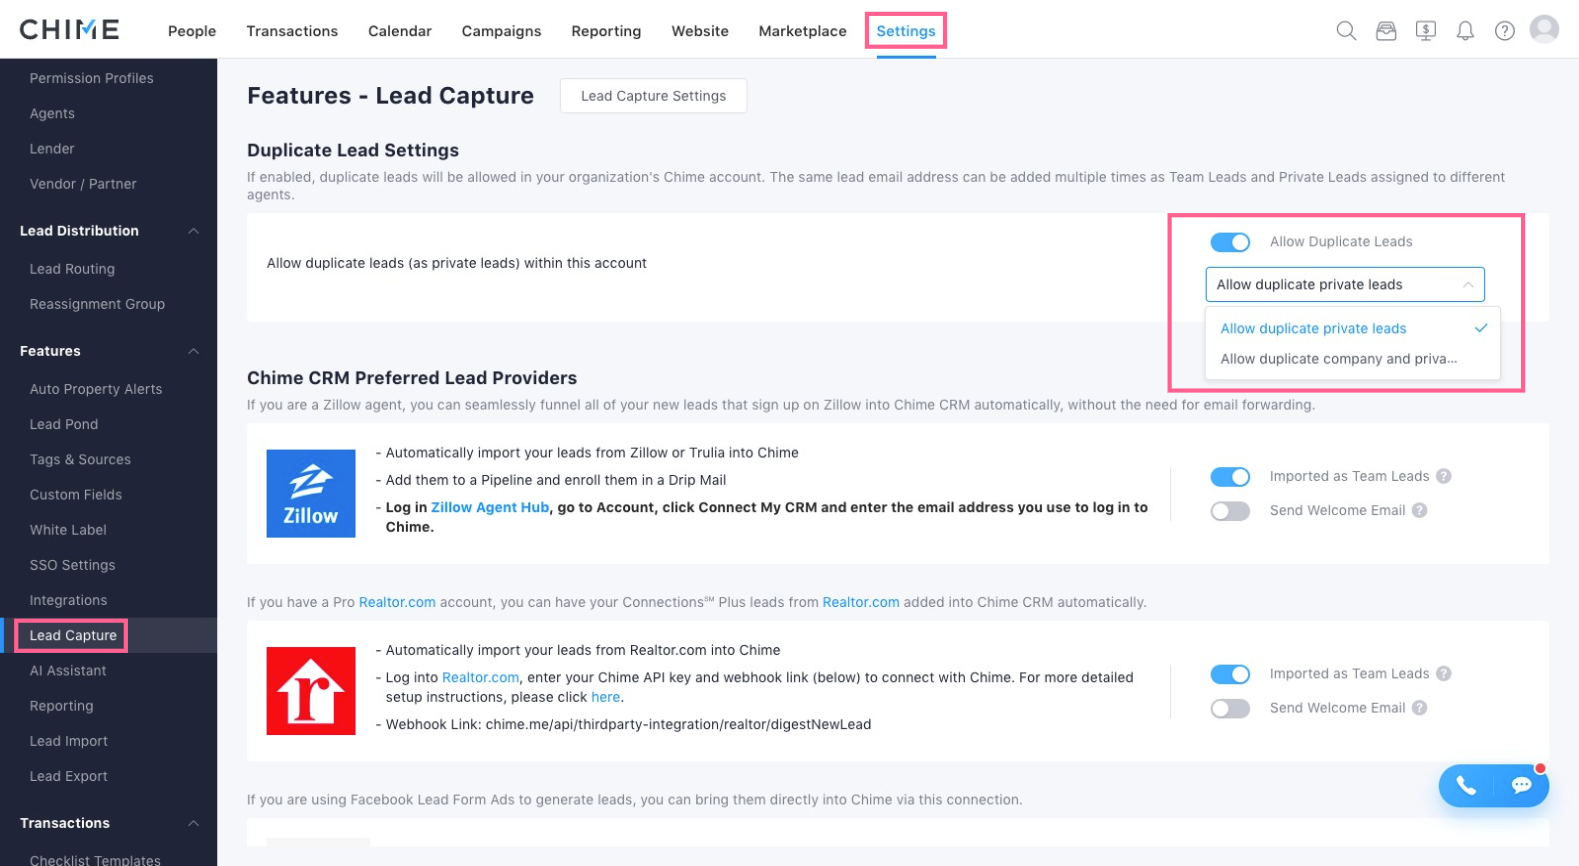Help icon beside Realtor Send Welcome Email
The width and height of the screenshot is (1579, 866).
1420,708
